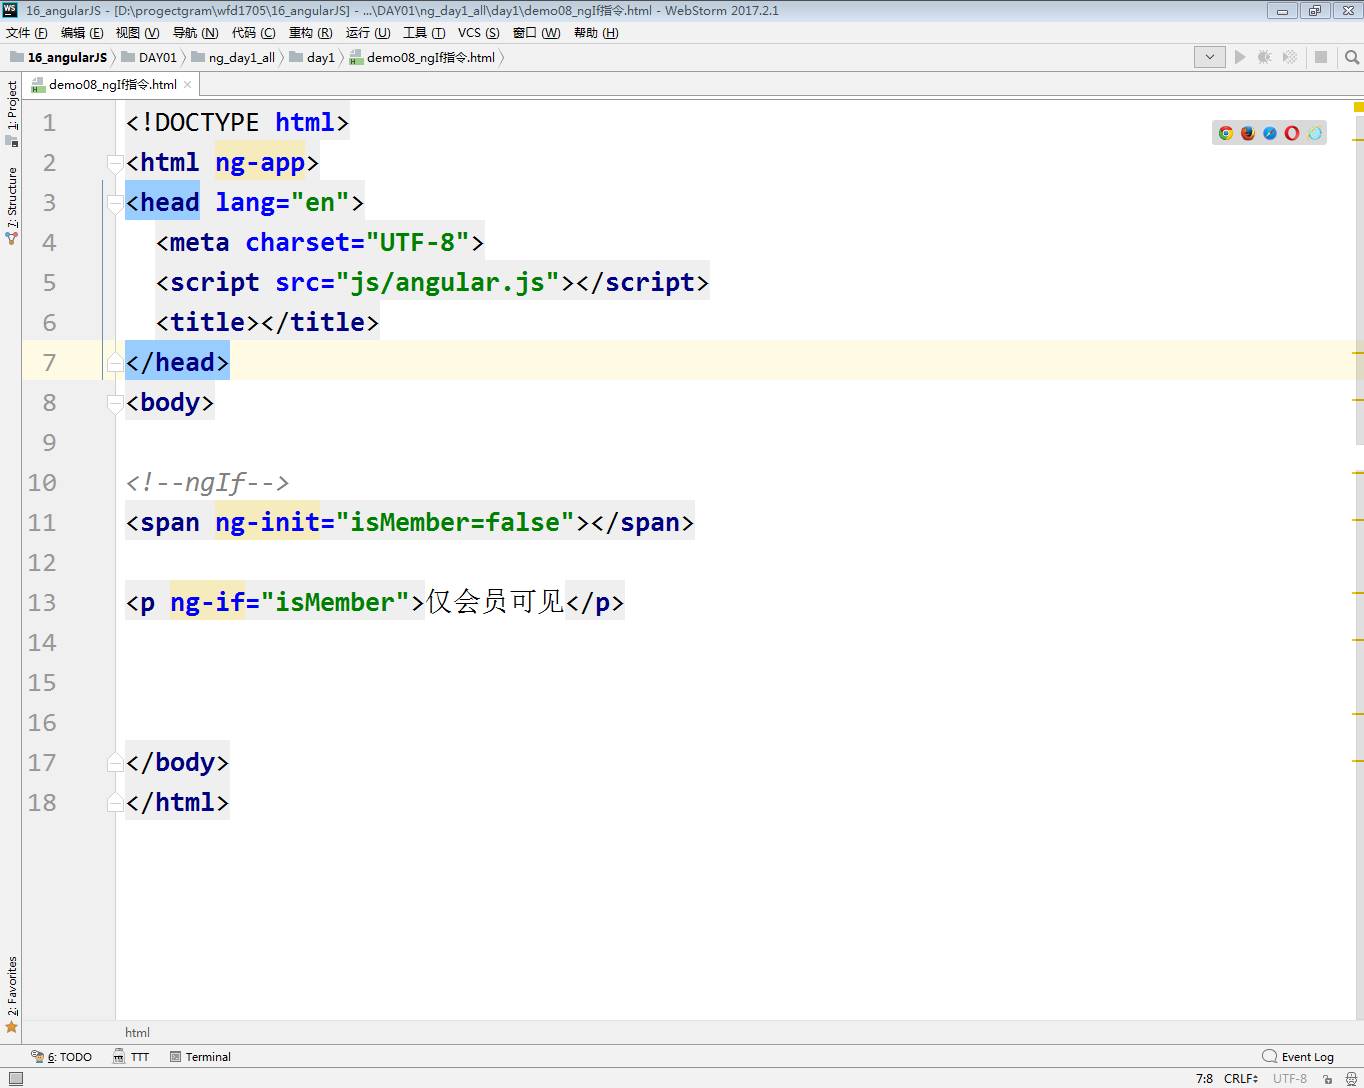Open the TODO tool window
1364x1088 pixels.
(x=62, y=1057)
